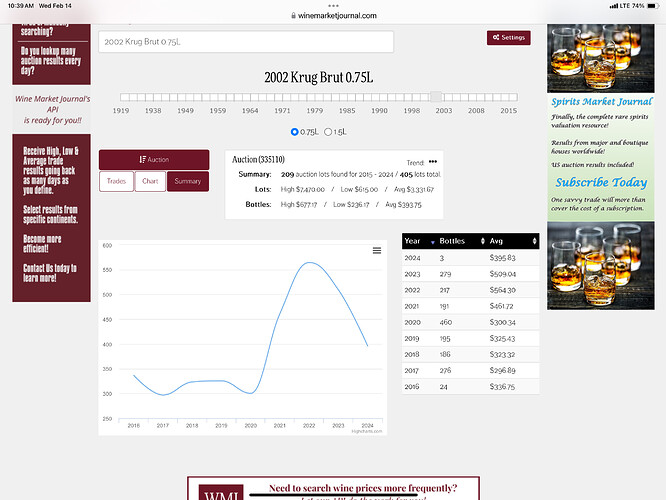
Task: Click the Need to search wine prices banner
Action: [333, 489]
